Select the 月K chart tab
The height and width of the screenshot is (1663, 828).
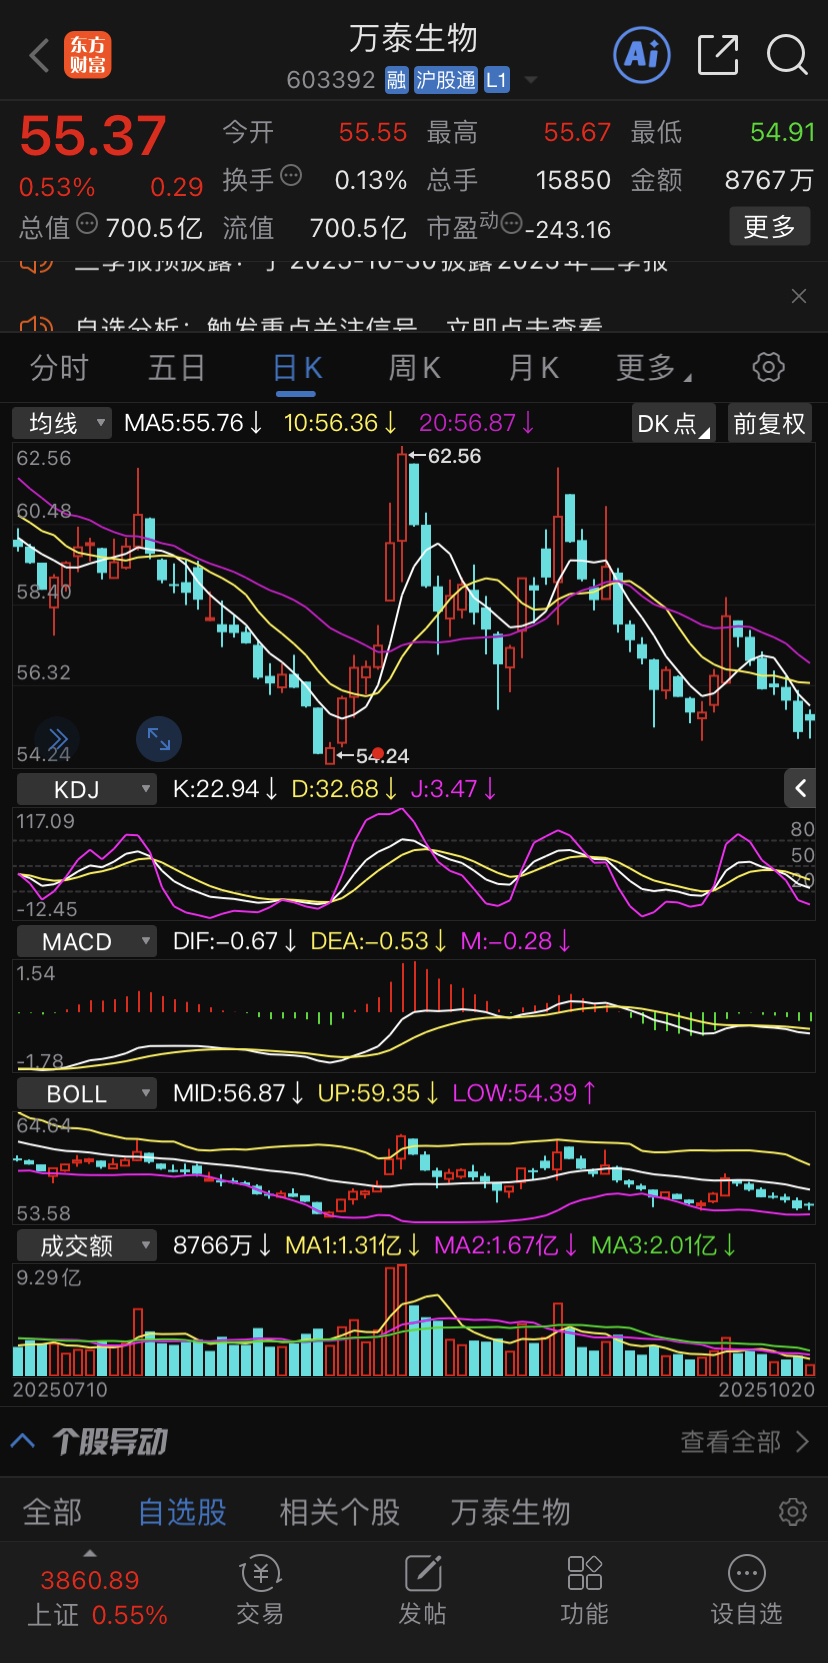point(533,368)
